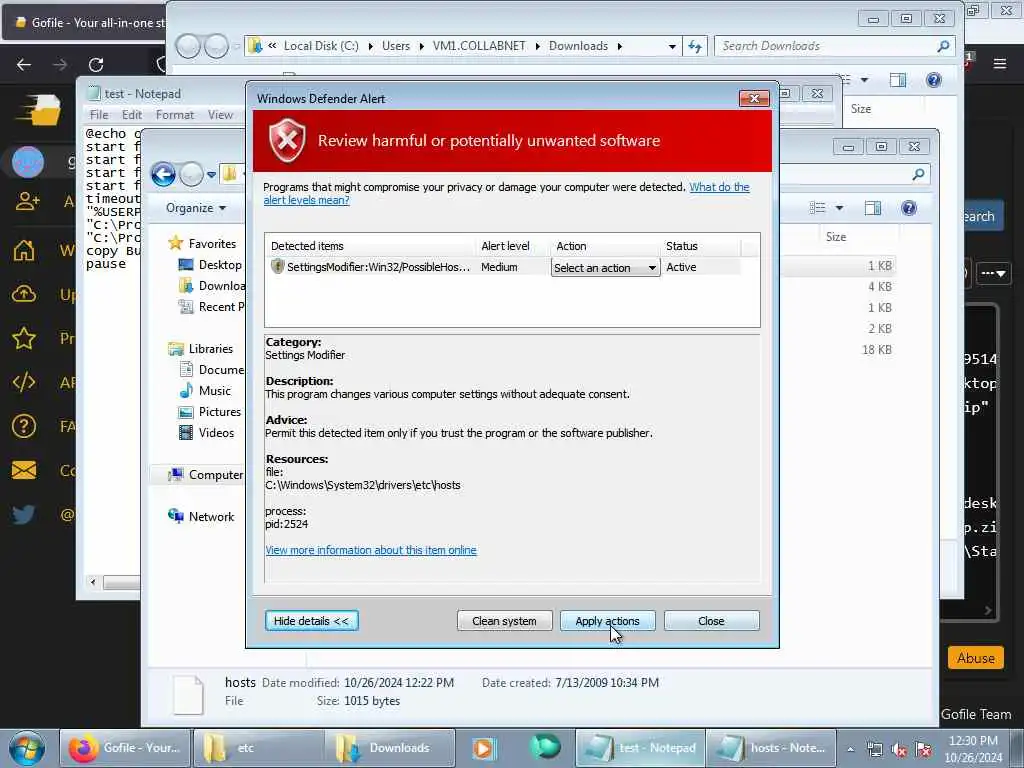The image size is (1024, 768).
Task: Click the Gofile question mark icon
Action: click(x=24, y=426)
